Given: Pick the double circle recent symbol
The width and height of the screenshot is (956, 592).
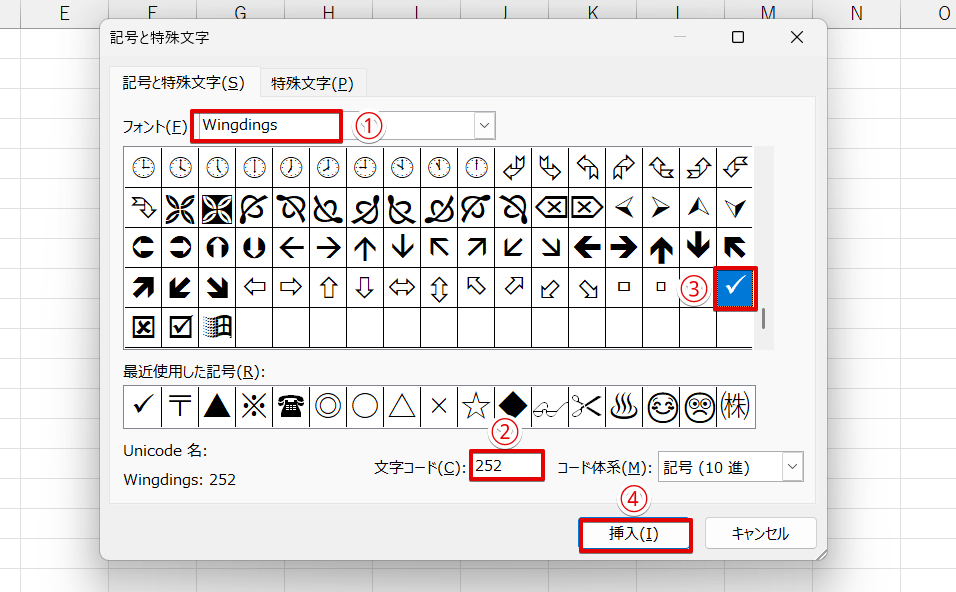Looking at the screenshot, I should [328, 406].
